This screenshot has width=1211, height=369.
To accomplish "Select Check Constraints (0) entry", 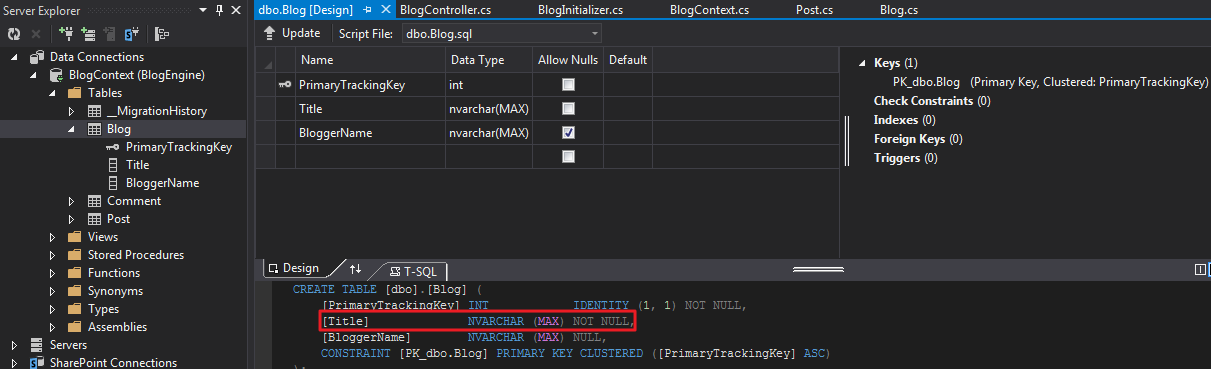I will [x=932, y=101].
